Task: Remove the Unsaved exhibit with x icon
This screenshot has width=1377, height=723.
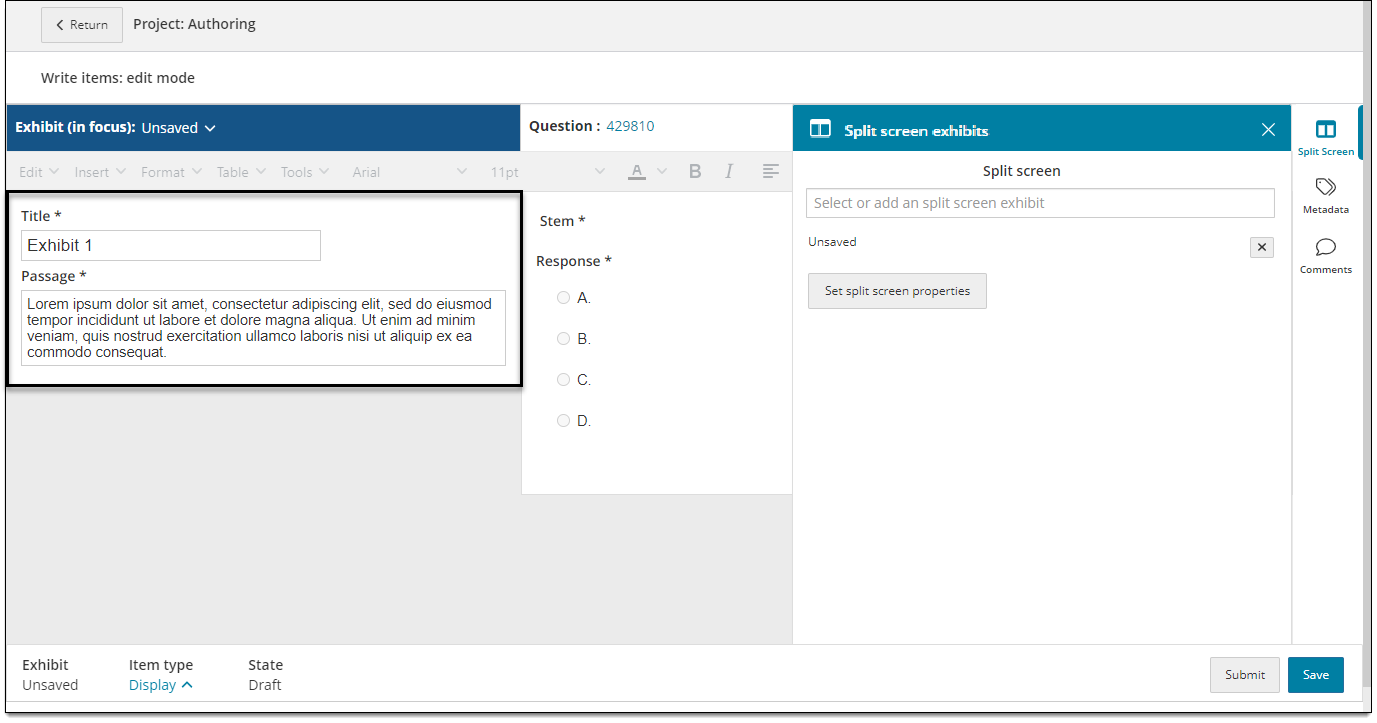Action: pyautogui.click(x=1261, y=247)
